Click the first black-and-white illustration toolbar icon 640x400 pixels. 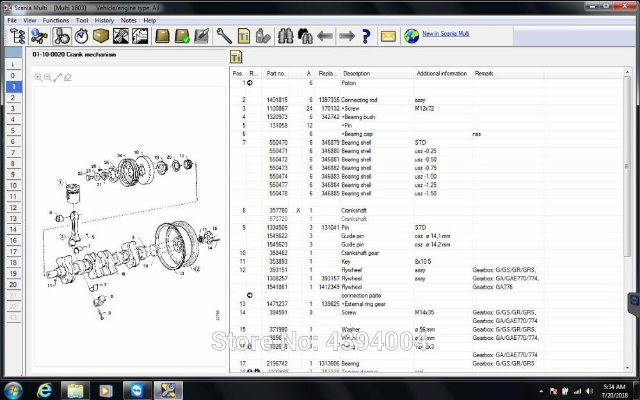pos(120,36)
